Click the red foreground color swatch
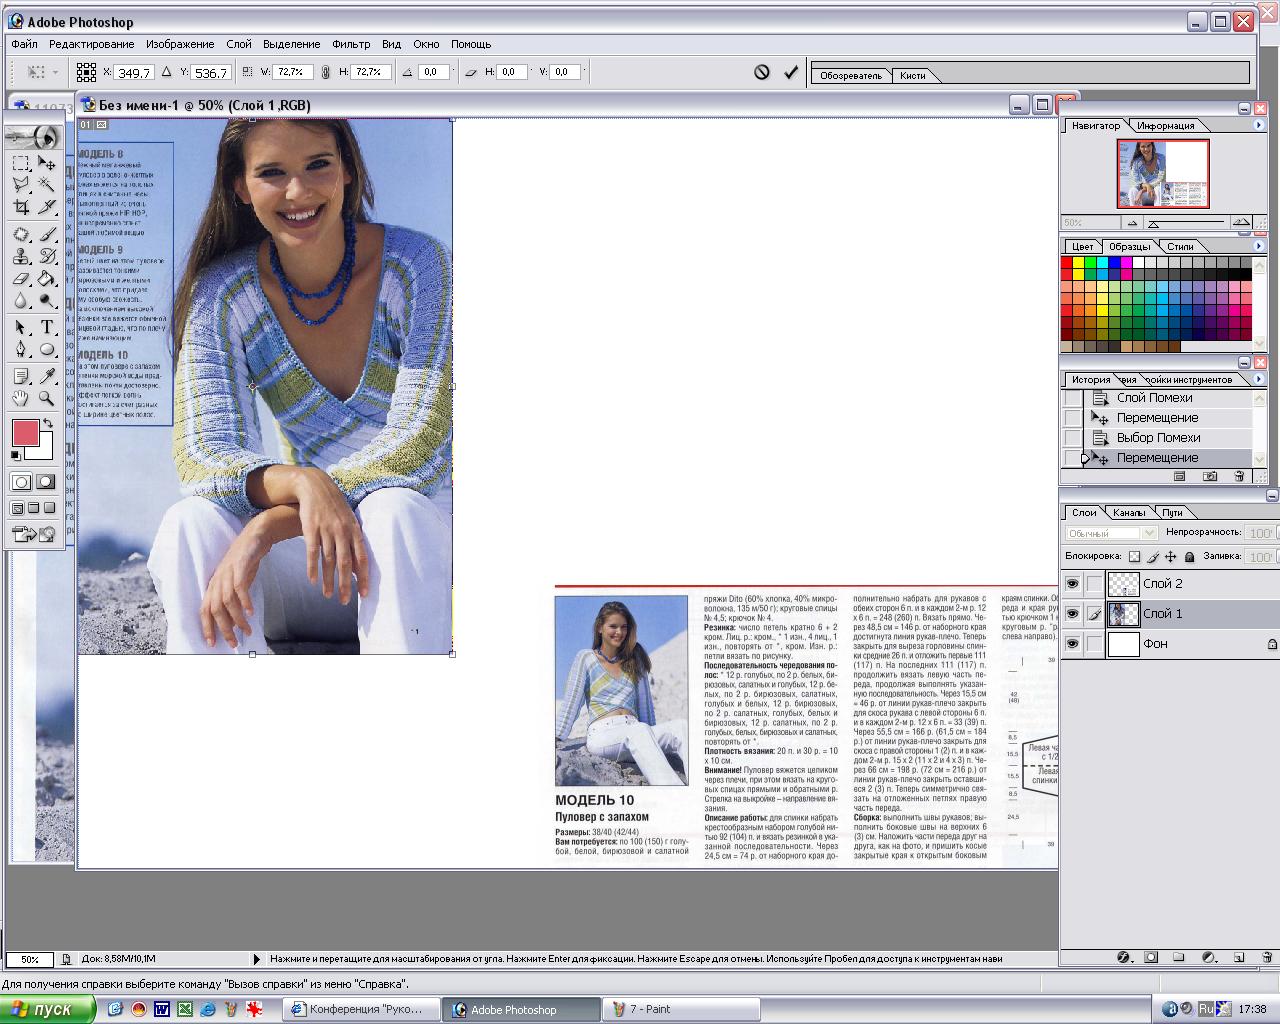The width and height of the screenshot is (1280, 1024). (x=25, y=433)
